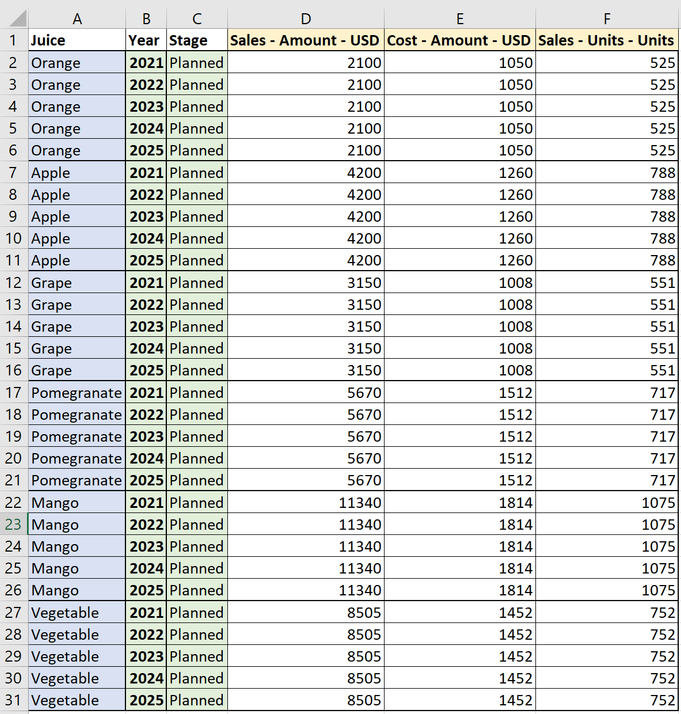Screen dimensions: 681x714
Task: Select Mango cell in row 23
Action: pyautogui.click(x=77, y=524)
